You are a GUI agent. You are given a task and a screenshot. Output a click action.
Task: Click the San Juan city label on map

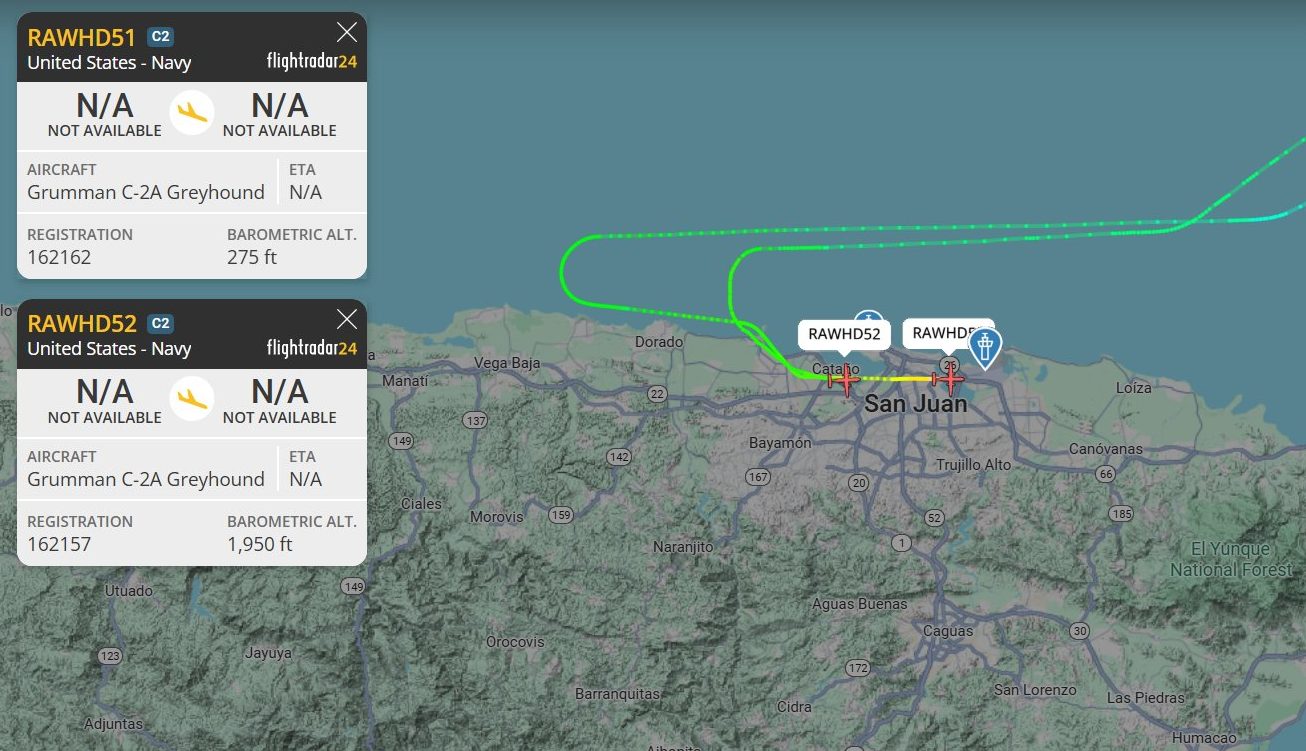click(x=916, y=404)
